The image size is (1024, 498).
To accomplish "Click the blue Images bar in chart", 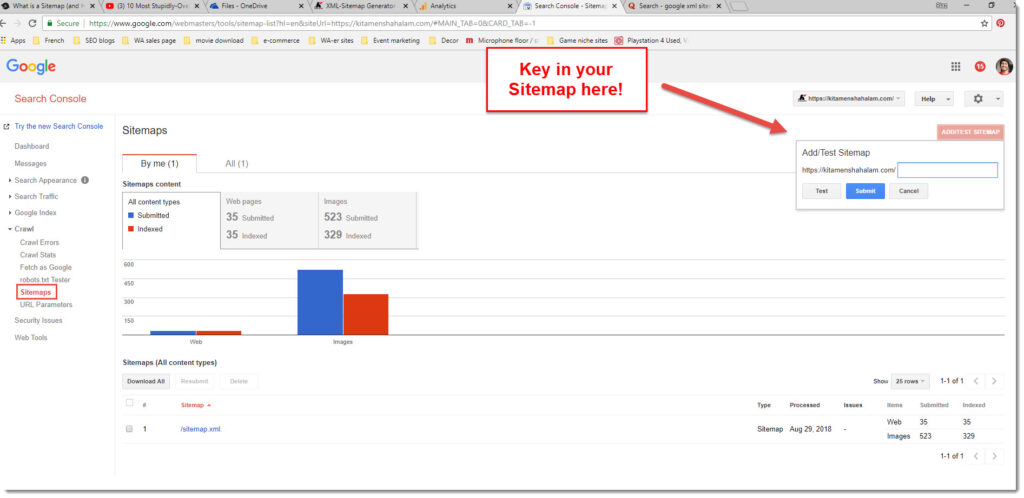I will [x=320, y=302].
